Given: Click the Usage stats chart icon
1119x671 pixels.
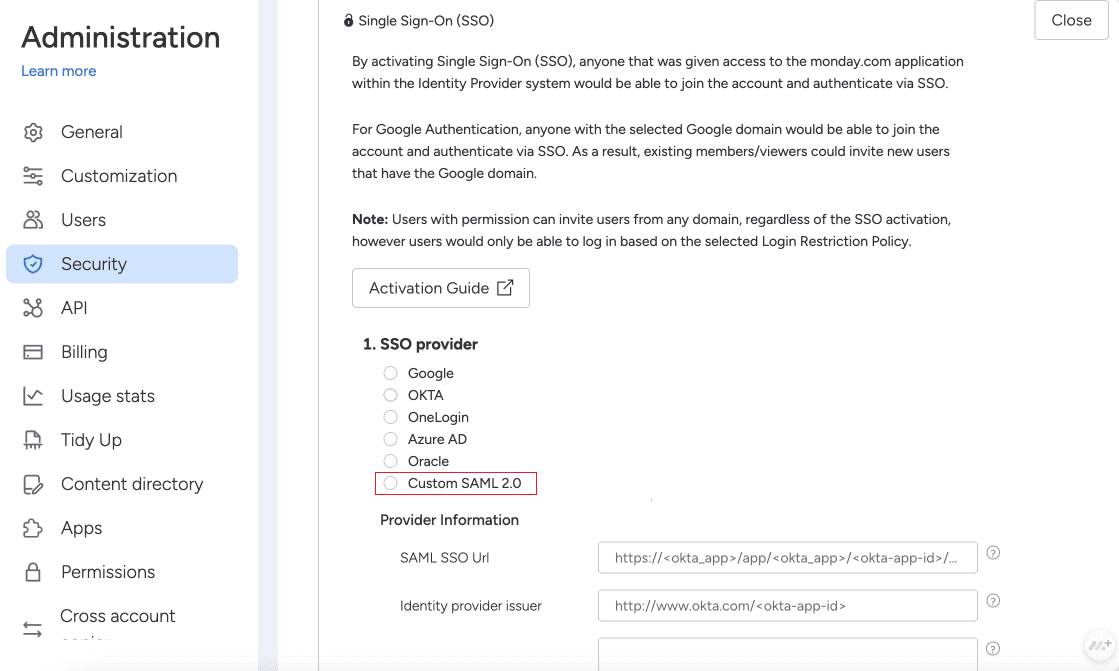Looking at the screenshot, I should (33, 396).
